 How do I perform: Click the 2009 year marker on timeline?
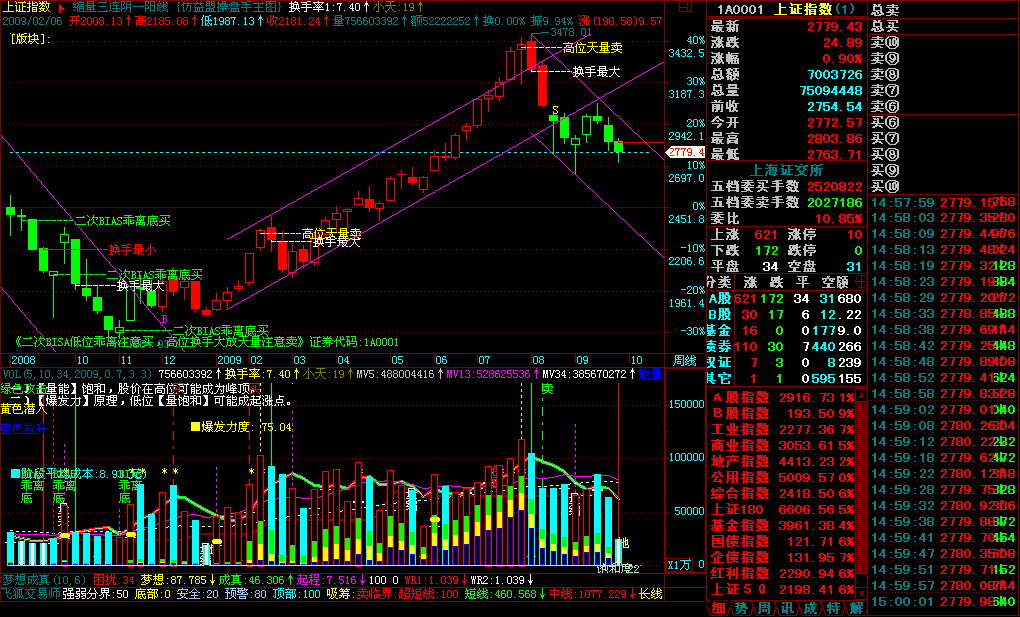coord(230,360)
